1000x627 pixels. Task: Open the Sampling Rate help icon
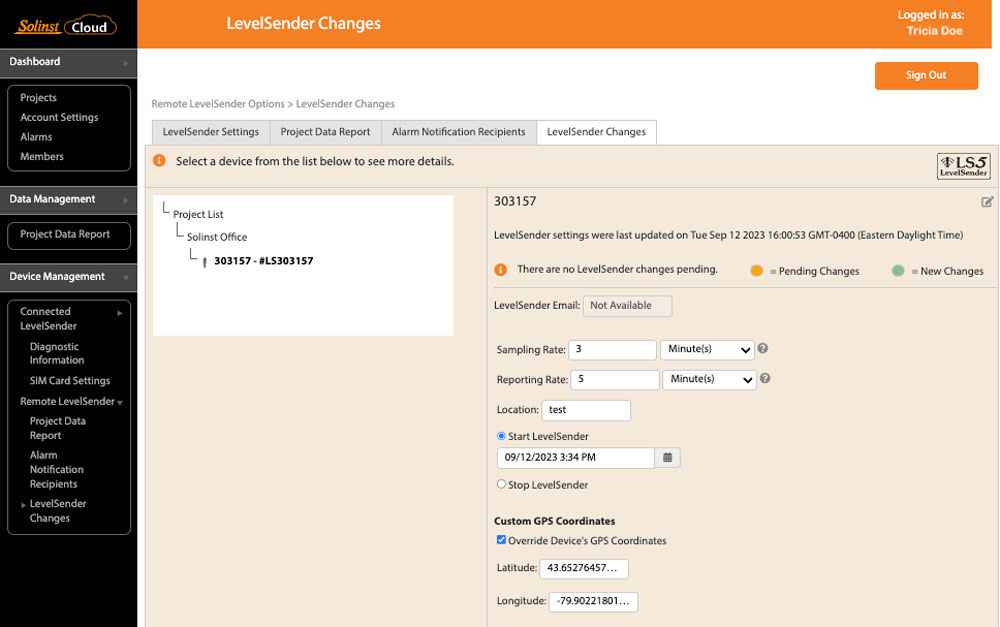pyautogui.click(x=764, y=349)
